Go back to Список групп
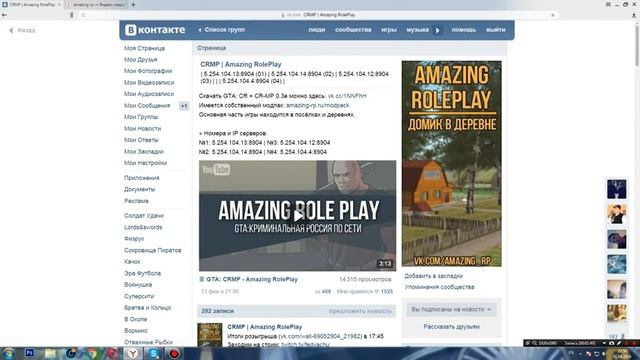 point(221,30)
